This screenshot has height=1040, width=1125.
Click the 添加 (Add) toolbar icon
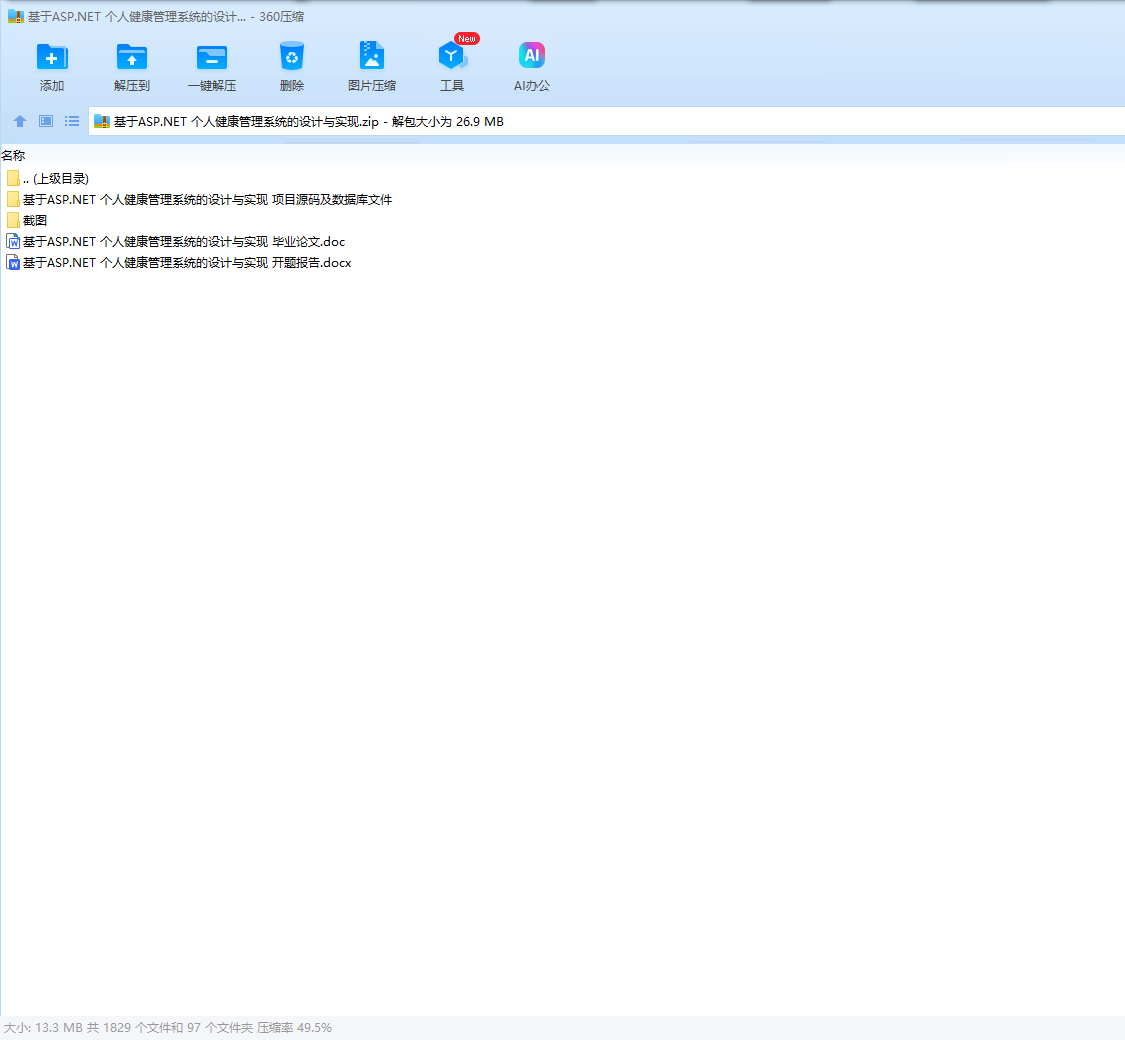[52, 57]
